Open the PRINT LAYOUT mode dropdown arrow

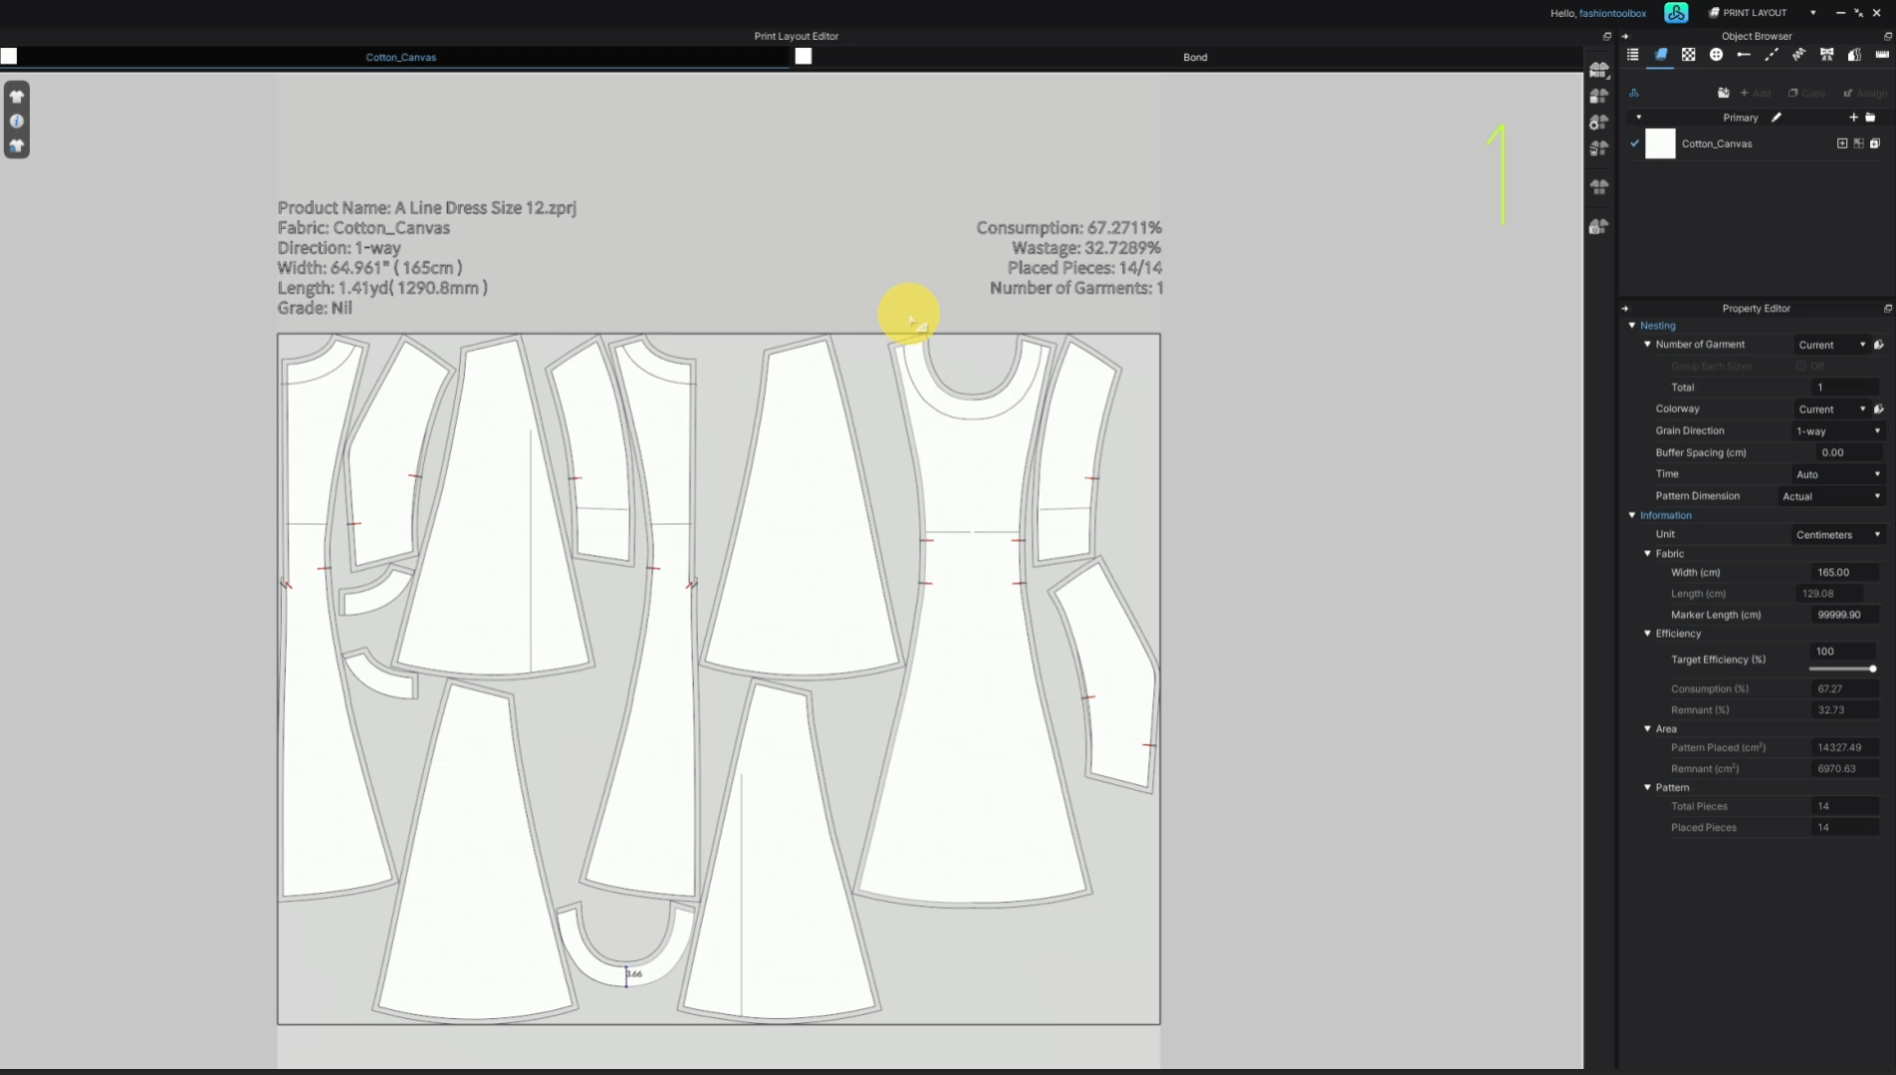coord(1813,13)
